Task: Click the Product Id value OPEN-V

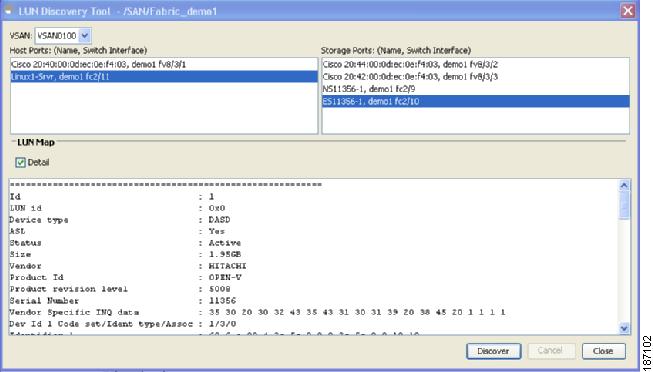Action: tap(225, 277)
